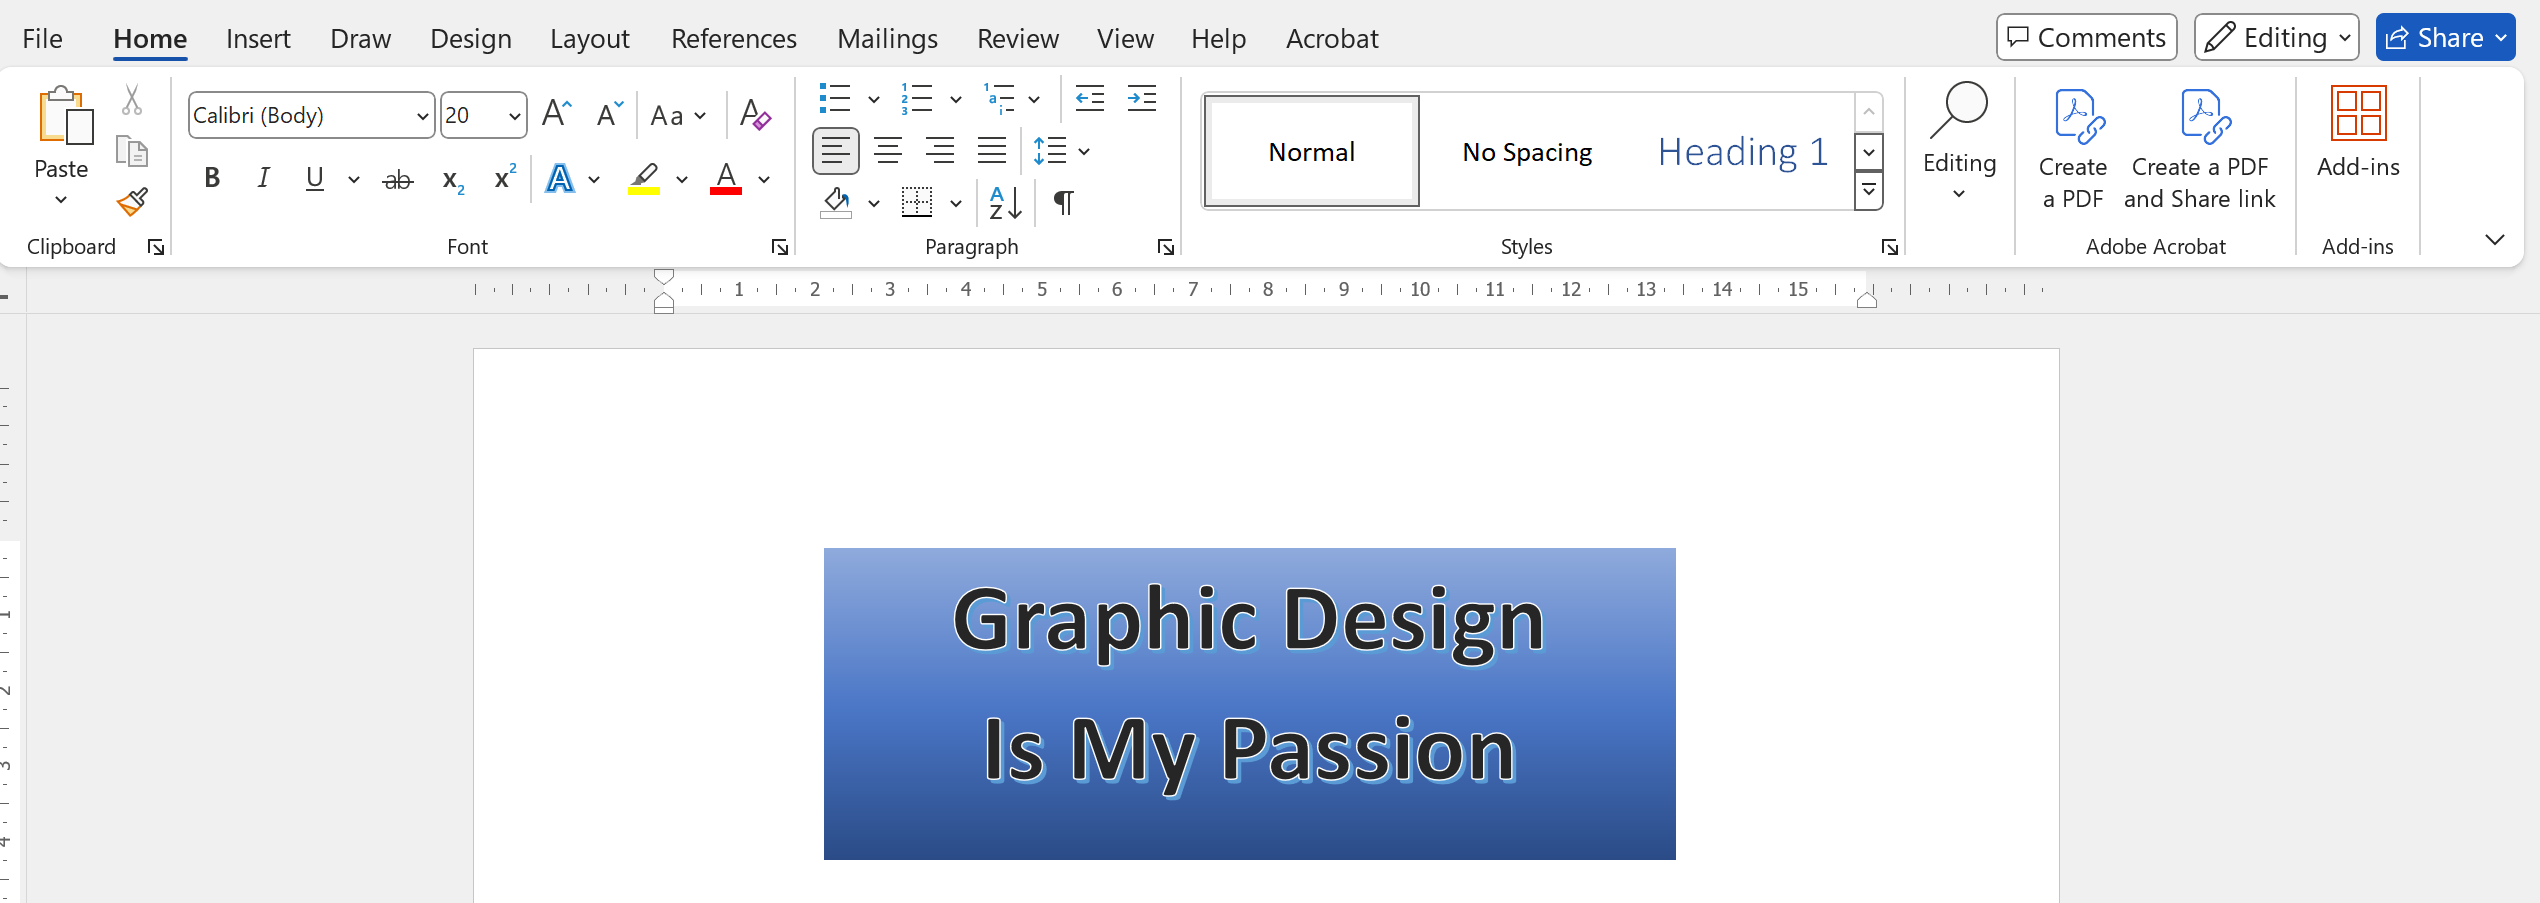The height and width of the screenshot is (903, 2540).
Task: Click the Format Painter brush icon
Action: point(132,203)
